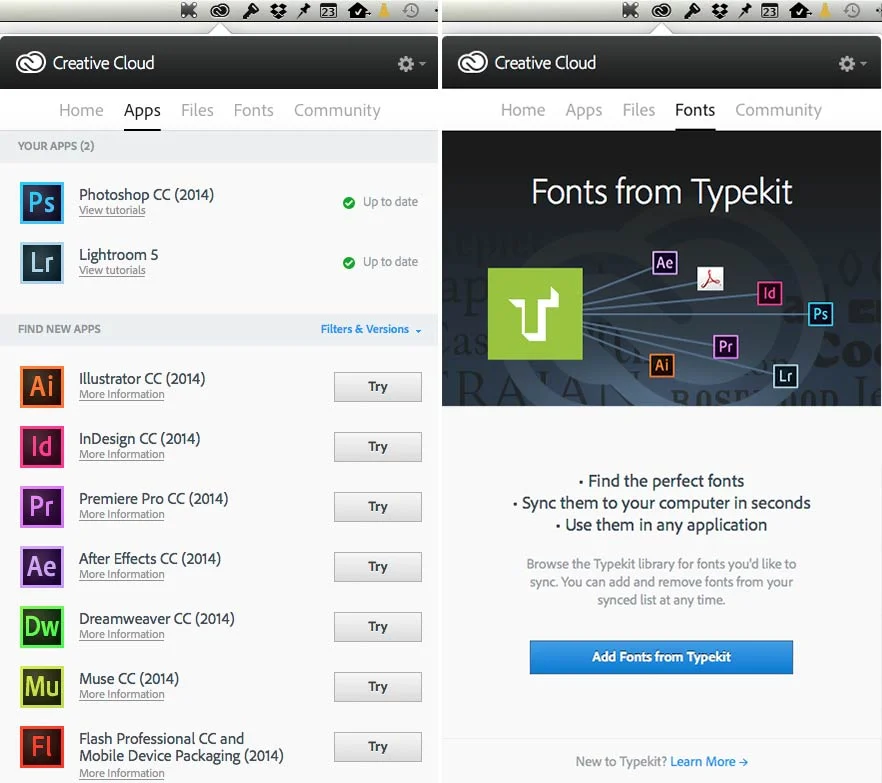The width and height of the screenshot is (882, 783).
Task: Click the Creative Cloud menu bar icon in the Apps panel
Action: 220,10
